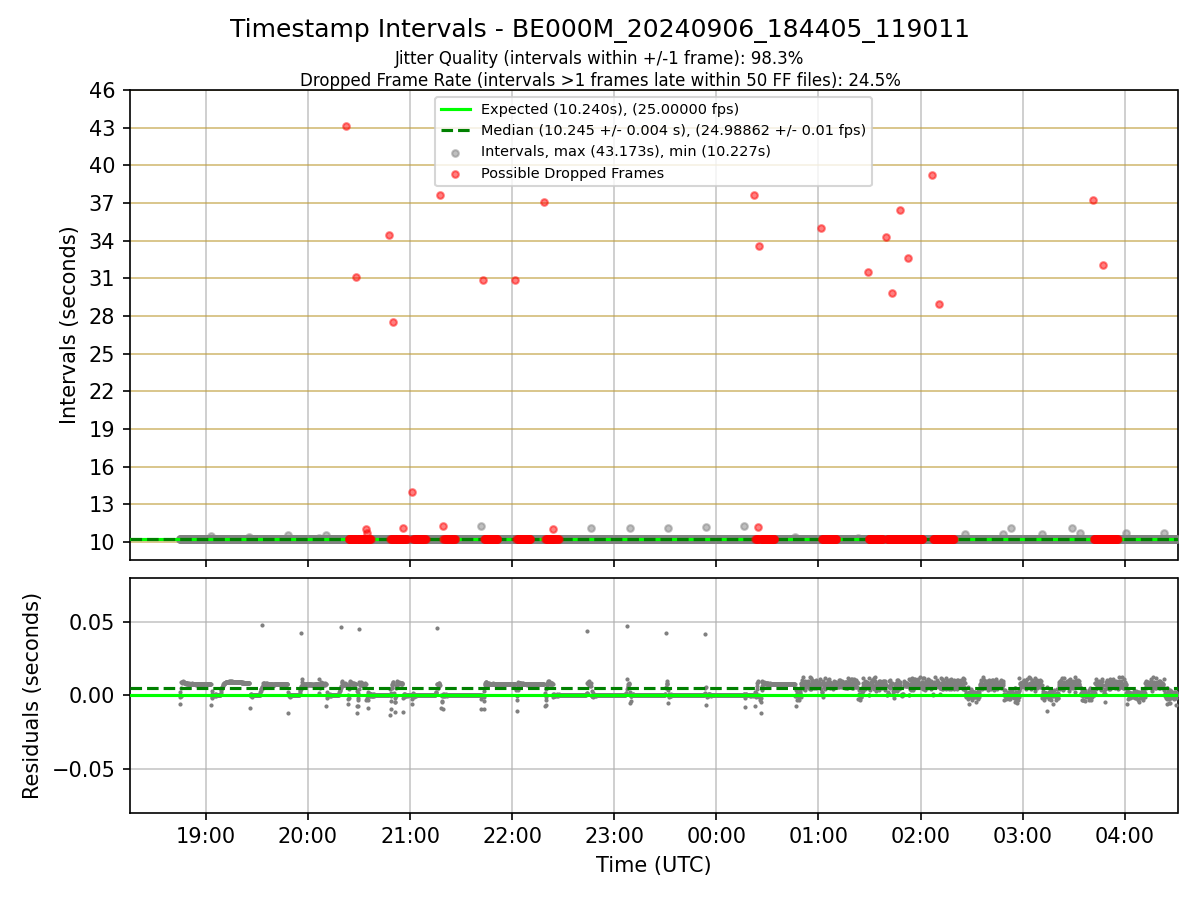Click the 'Intervals (seconds)' y-axis label

pyautogui.click(x=68, y=325)
